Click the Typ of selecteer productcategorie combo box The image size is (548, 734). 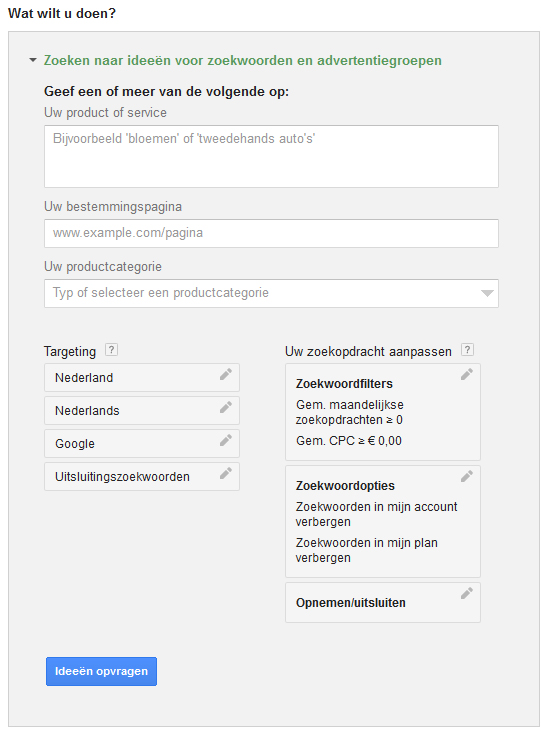[x=271, y=294]
